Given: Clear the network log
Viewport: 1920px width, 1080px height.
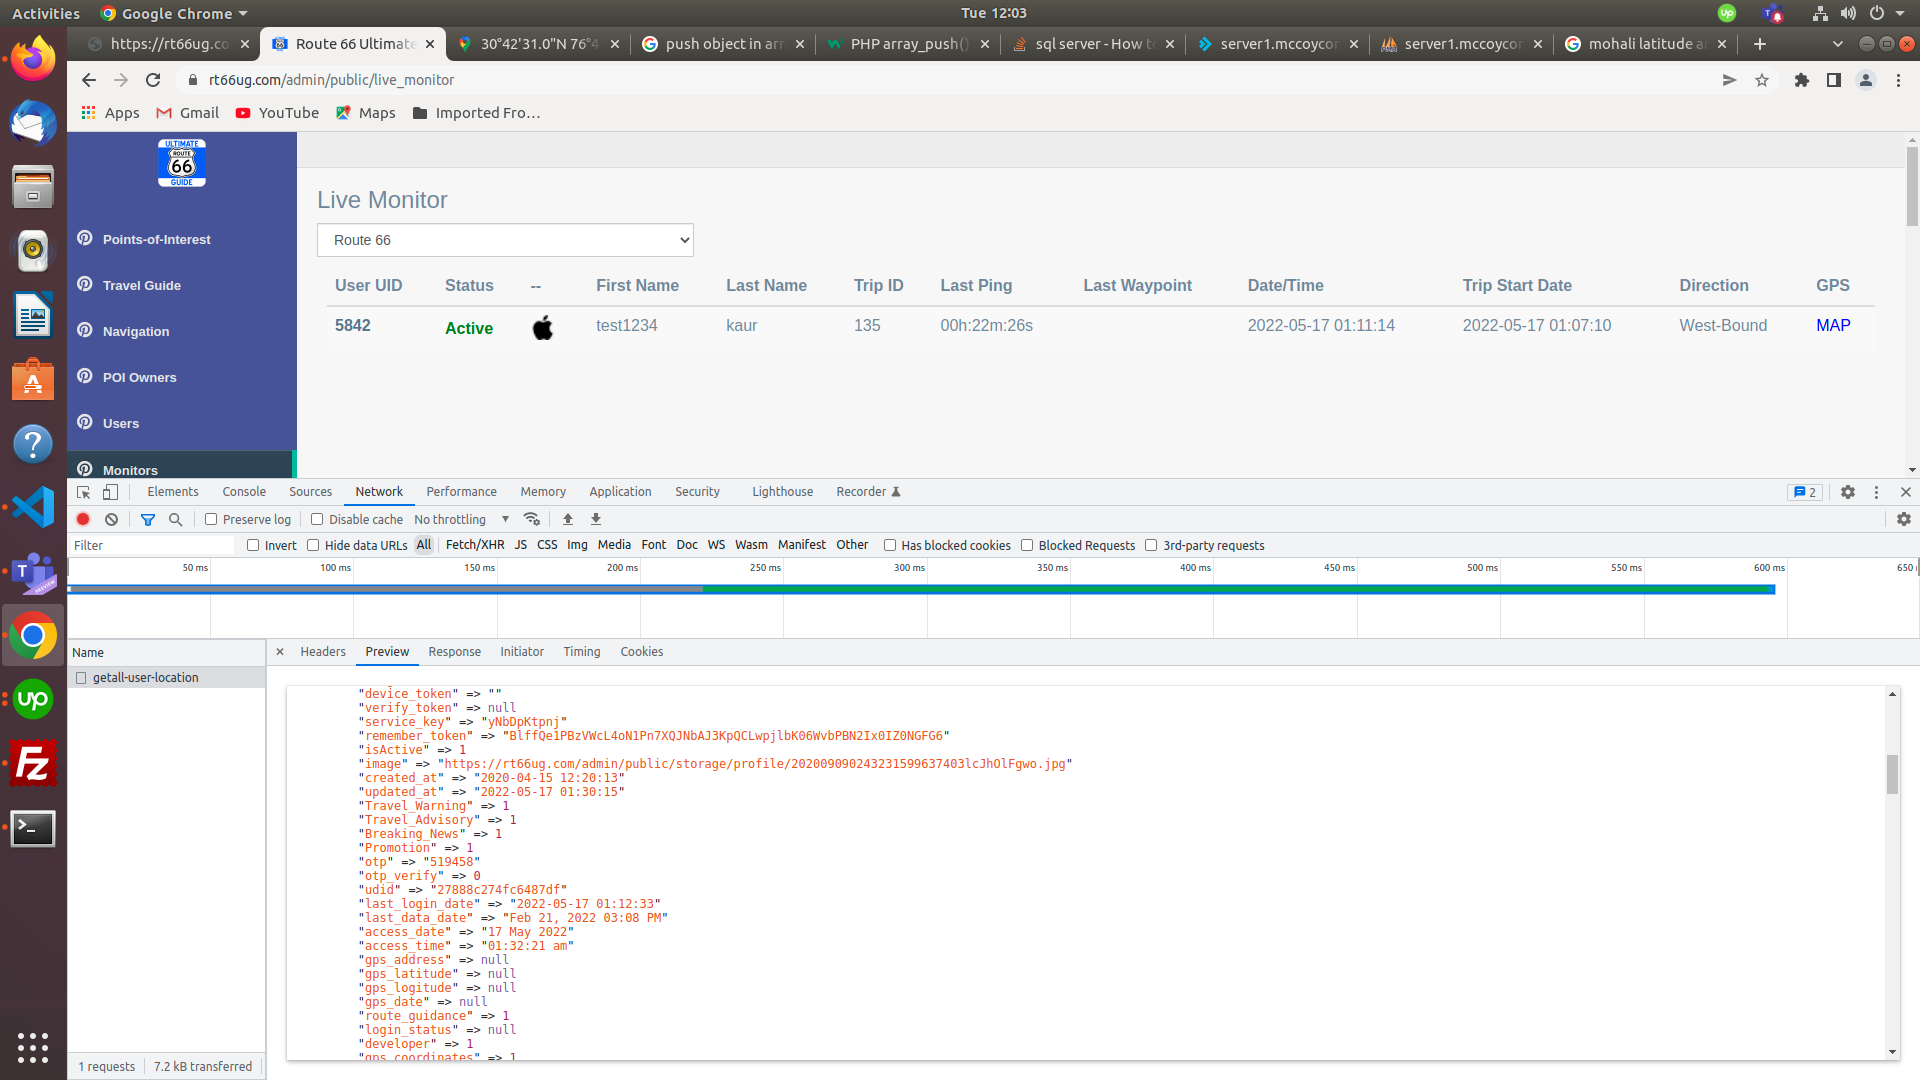Looking at the screenshot, I should coord(112,519).
